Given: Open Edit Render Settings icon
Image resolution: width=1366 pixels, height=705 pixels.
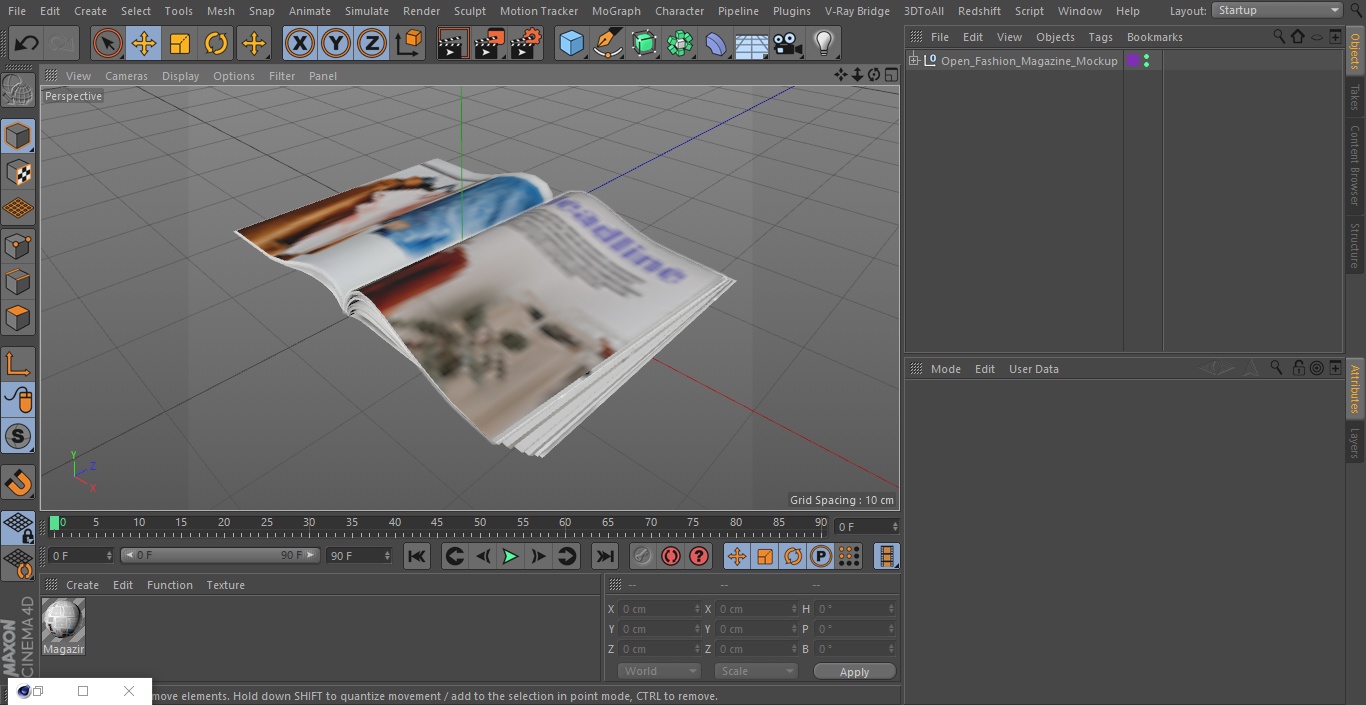Looking at the screenshot, I should (x=526, y=43).
